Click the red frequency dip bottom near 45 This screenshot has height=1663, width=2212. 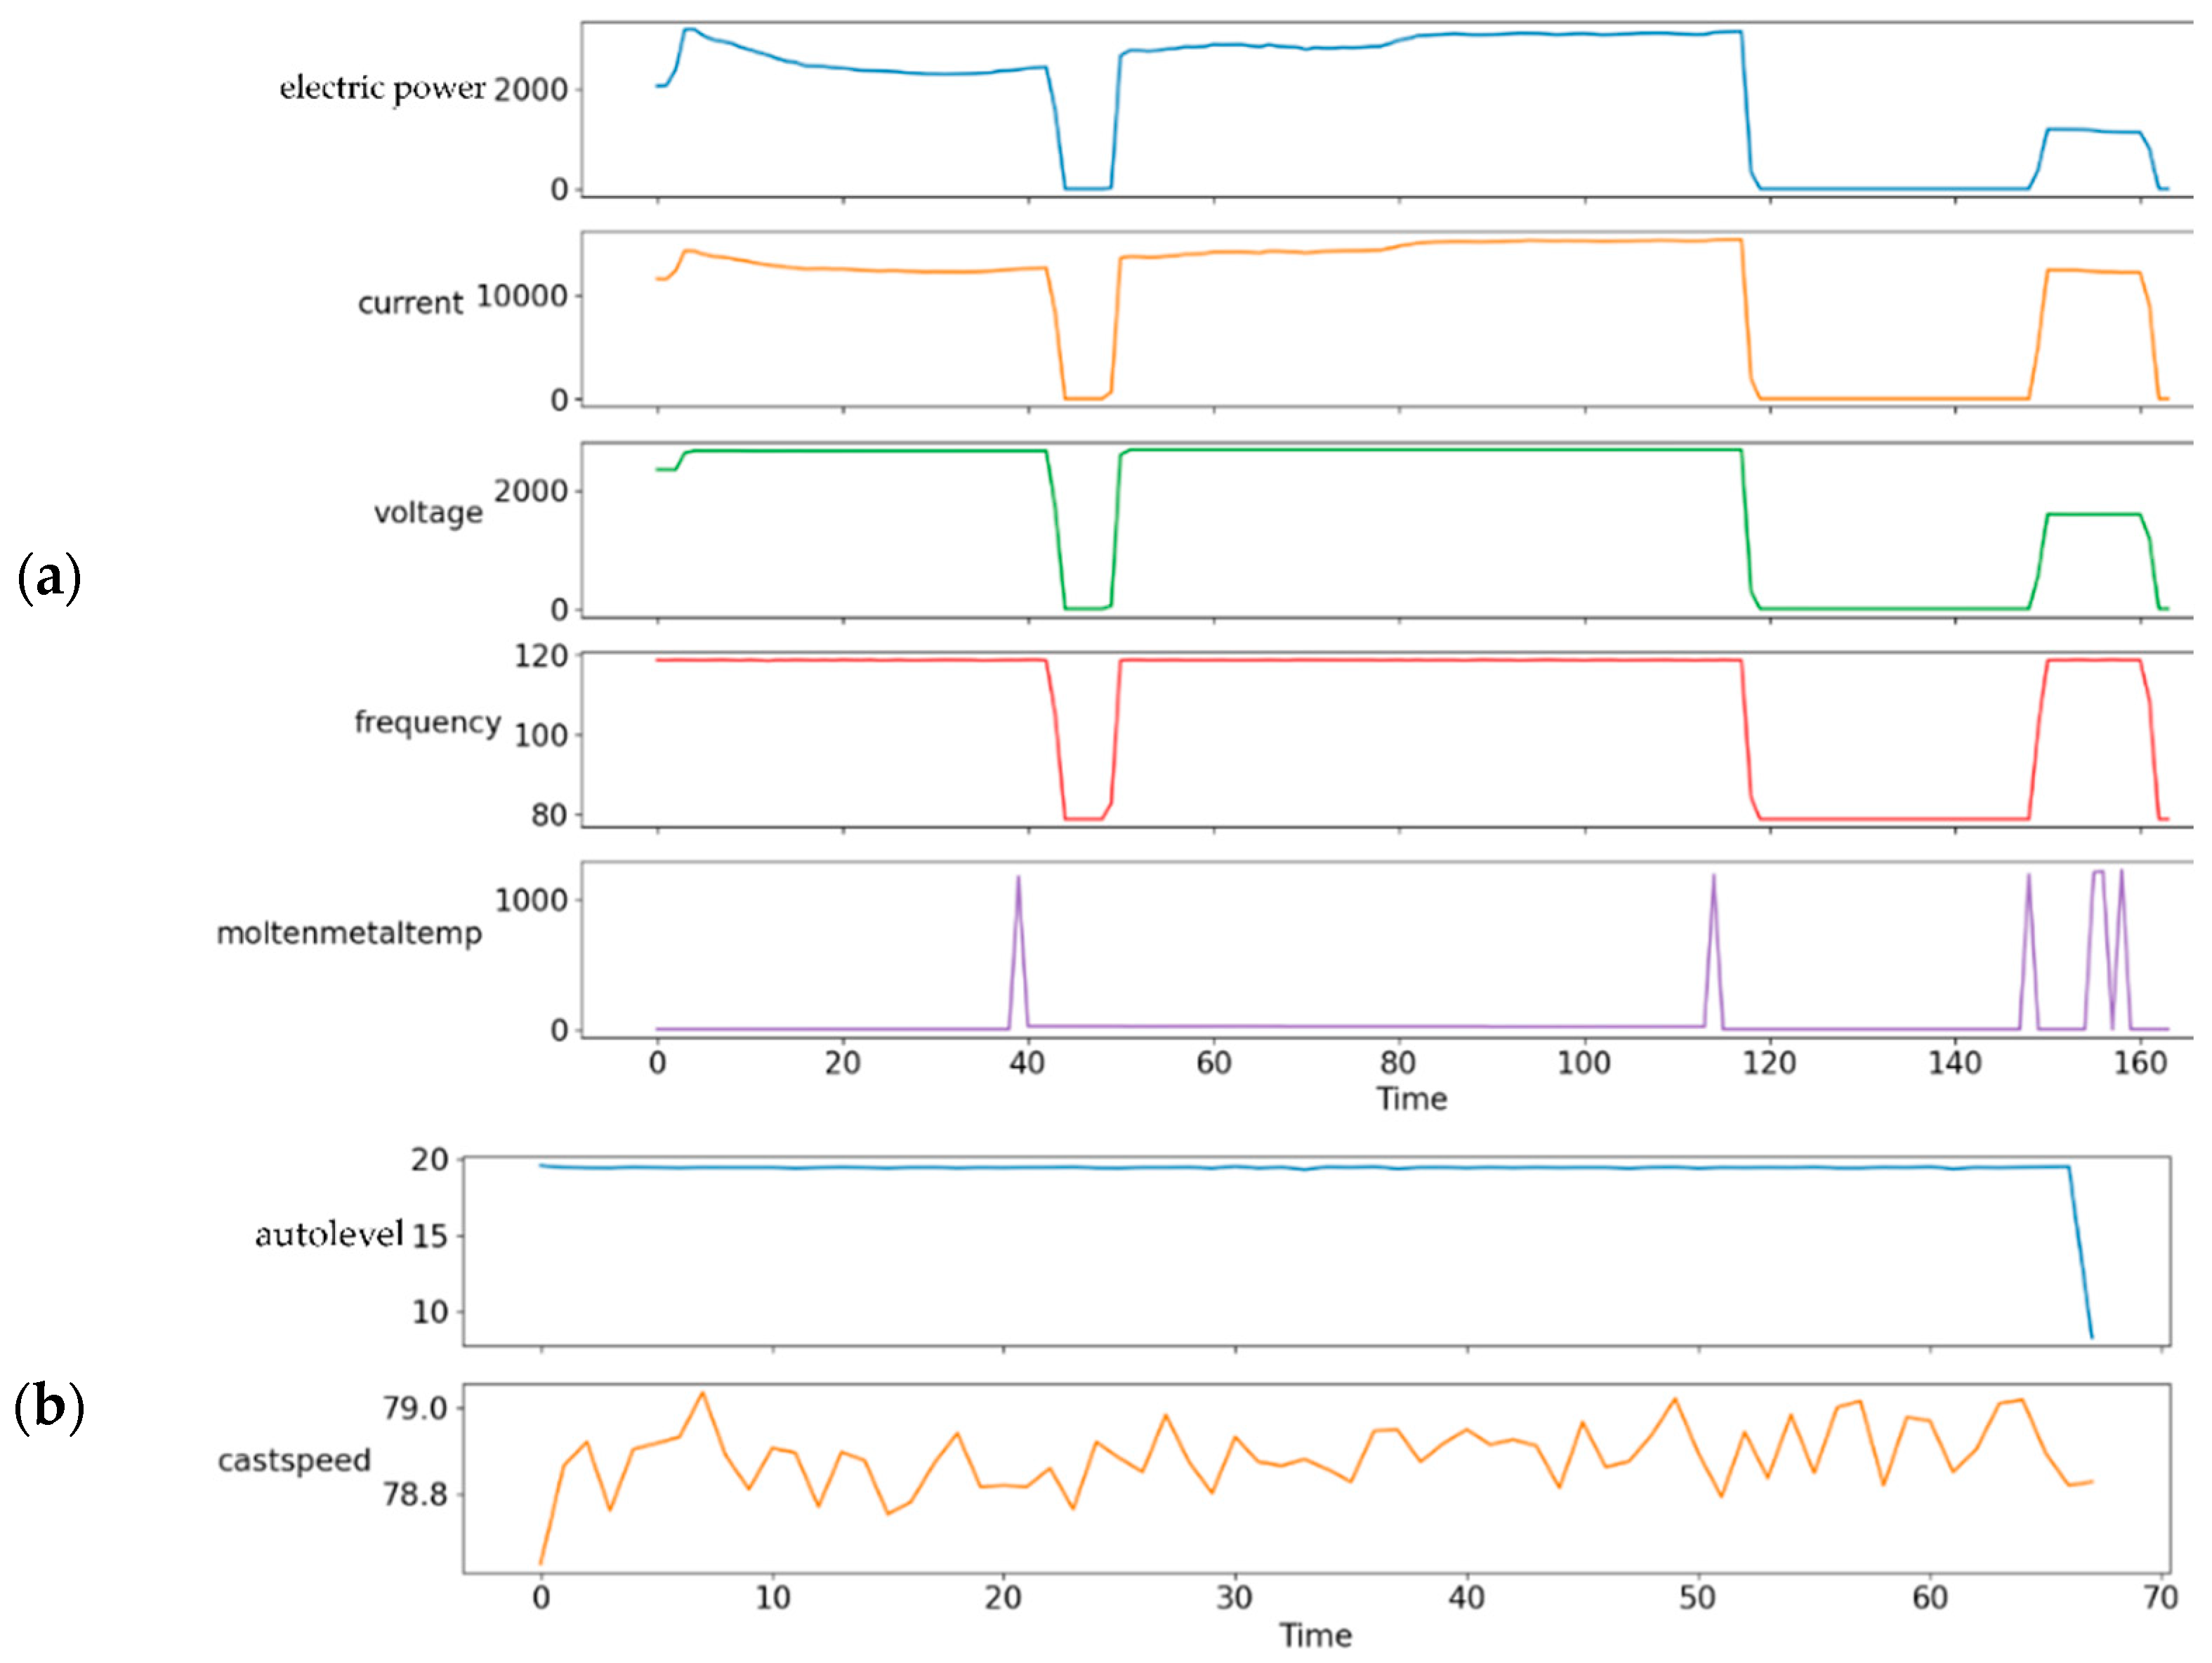click(1083, 818)
